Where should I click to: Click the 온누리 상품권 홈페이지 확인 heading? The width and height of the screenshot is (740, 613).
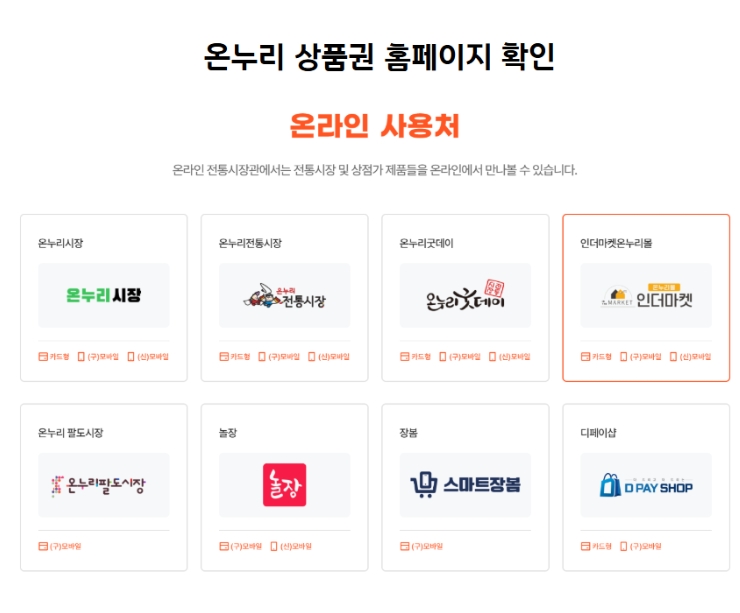coord(379,57)
